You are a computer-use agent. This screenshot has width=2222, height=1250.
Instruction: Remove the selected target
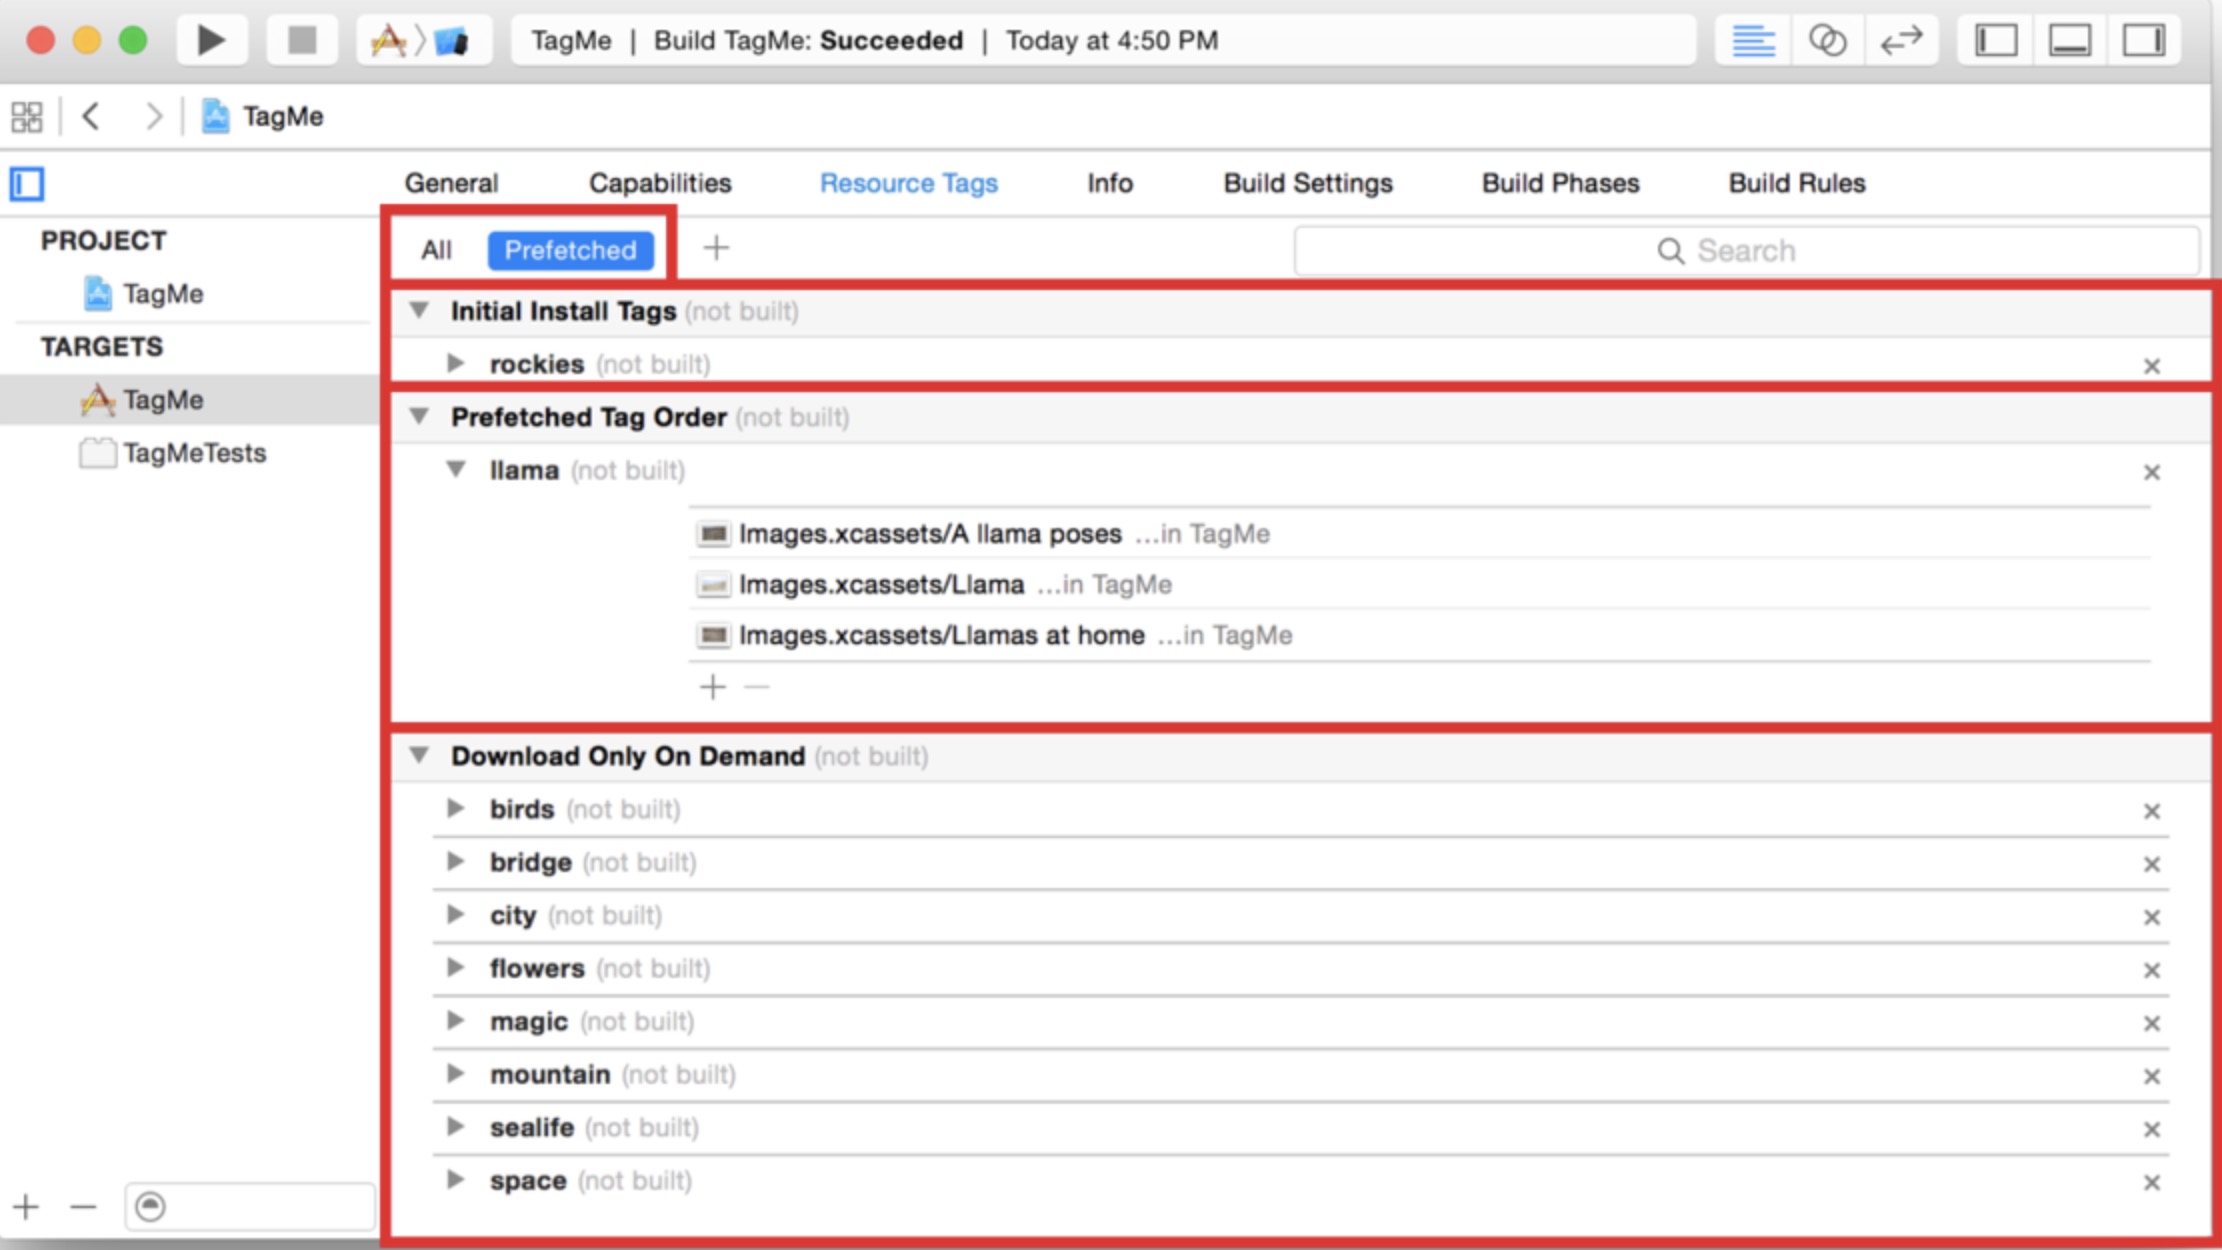[83, 1207]
